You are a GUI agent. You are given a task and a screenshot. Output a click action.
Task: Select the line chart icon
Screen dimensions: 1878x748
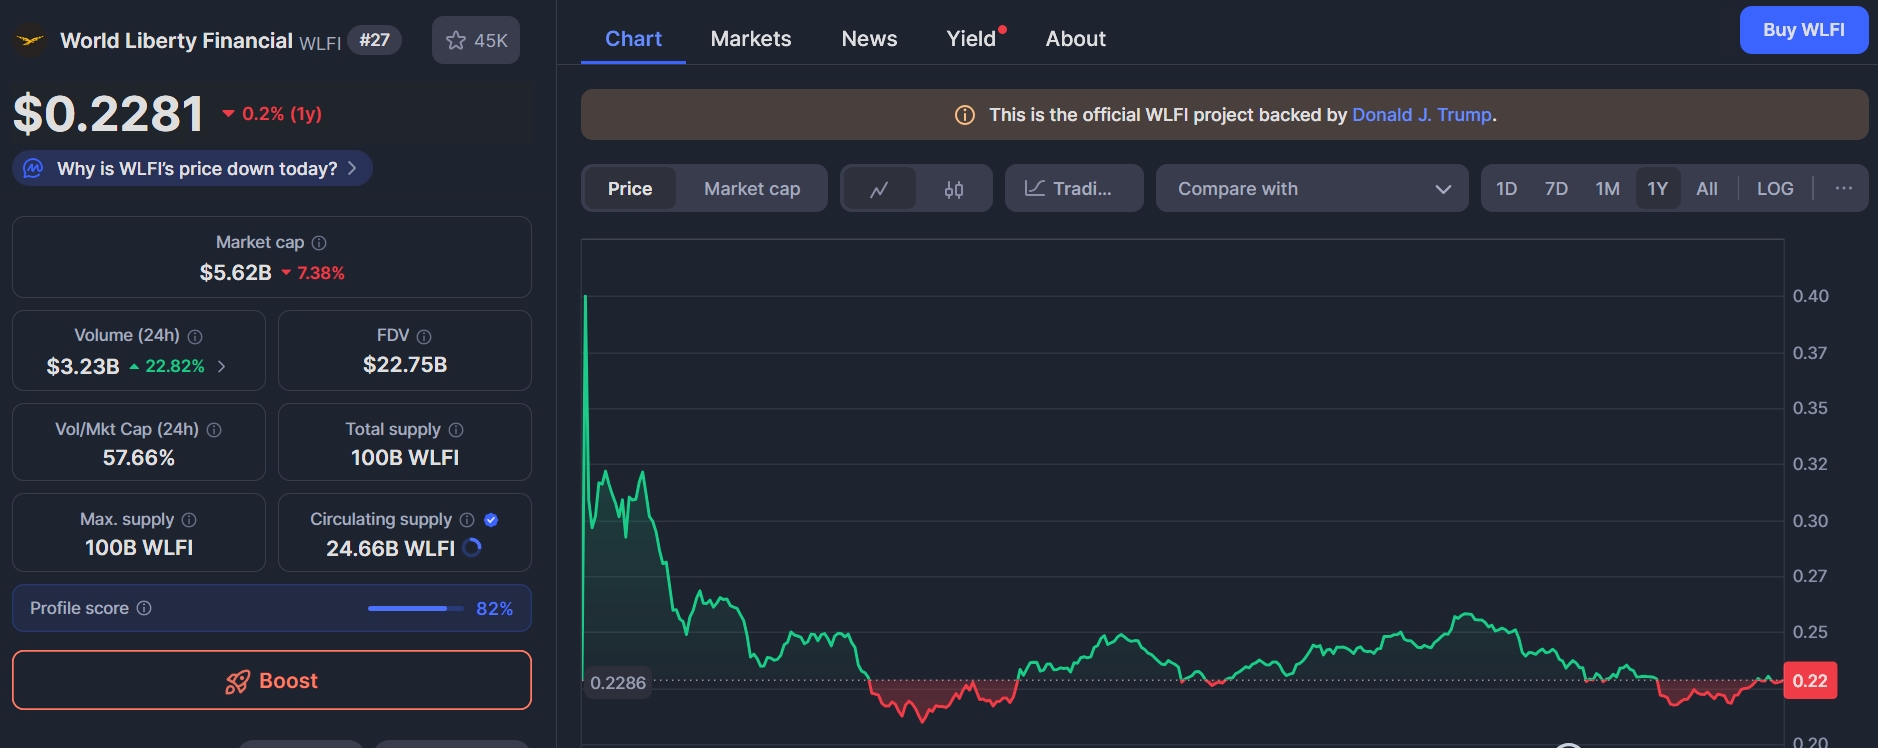tap(879, 189)
